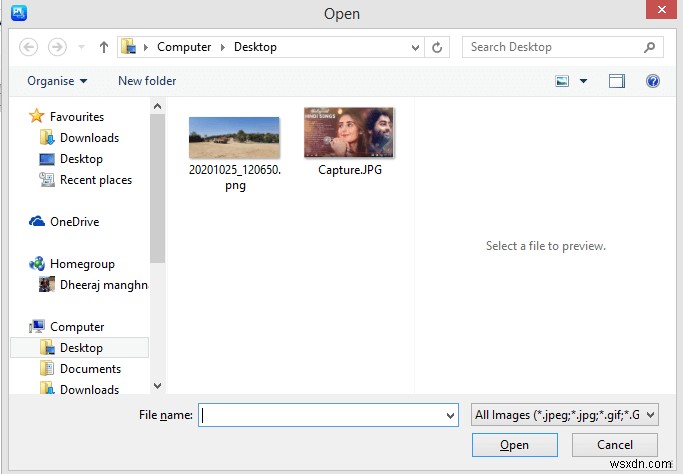Select Computer in the navigation tree

[77, 327]
